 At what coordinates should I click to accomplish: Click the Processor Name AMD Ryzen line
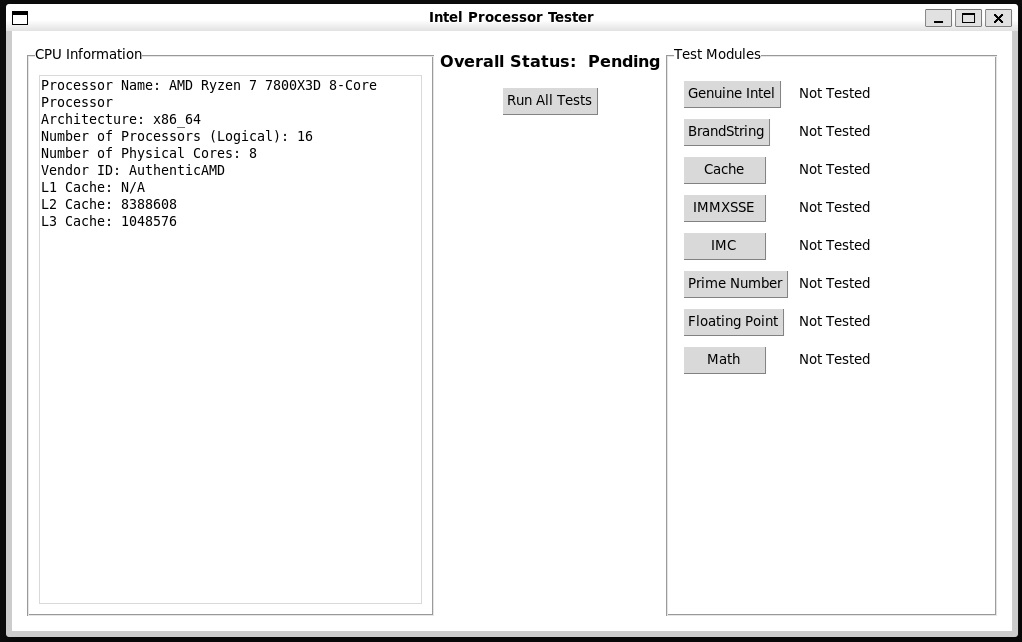click(x=209, y=94)
